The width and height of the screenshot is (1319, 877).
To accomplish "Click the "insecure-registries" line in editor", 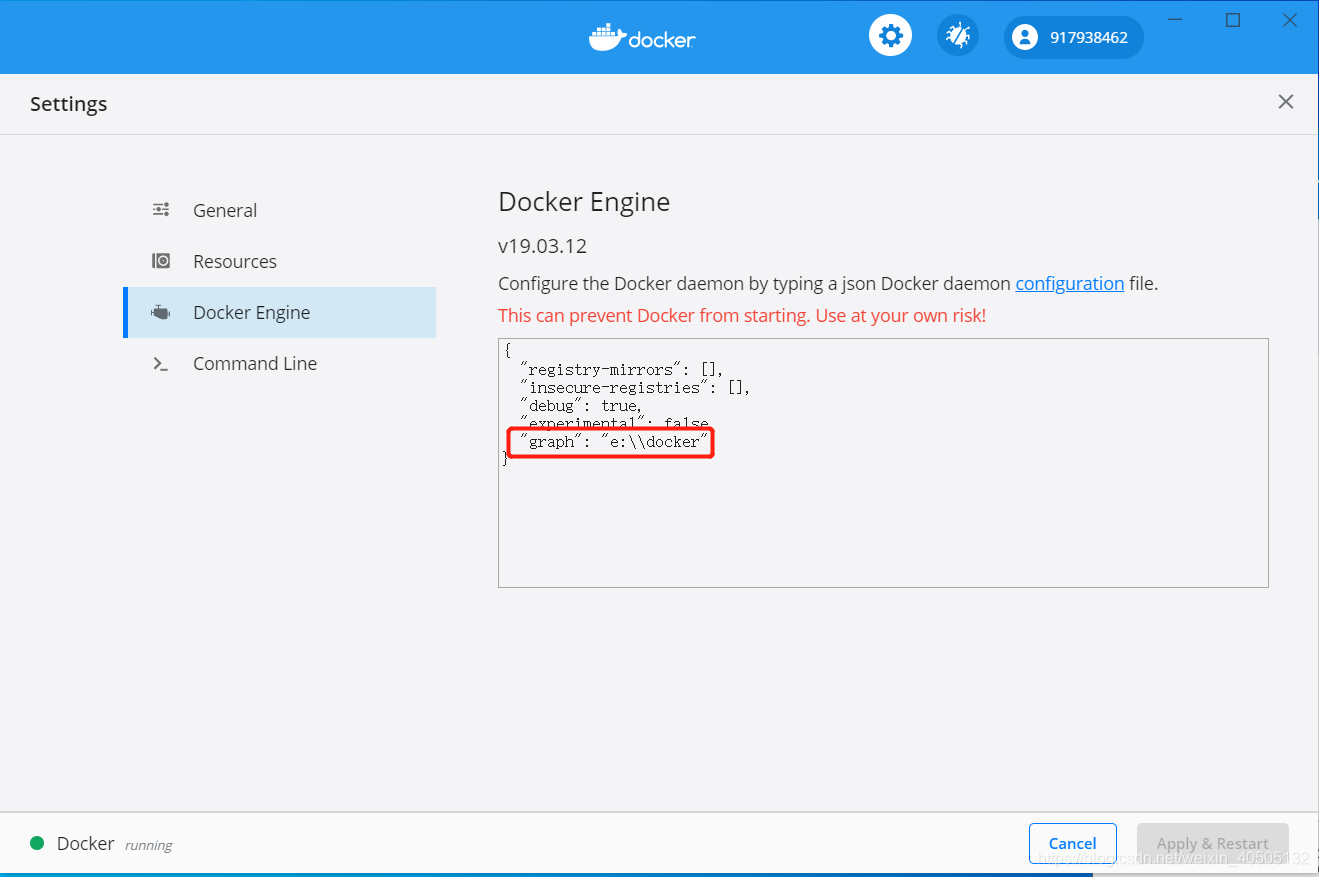I will coord(634,388).
